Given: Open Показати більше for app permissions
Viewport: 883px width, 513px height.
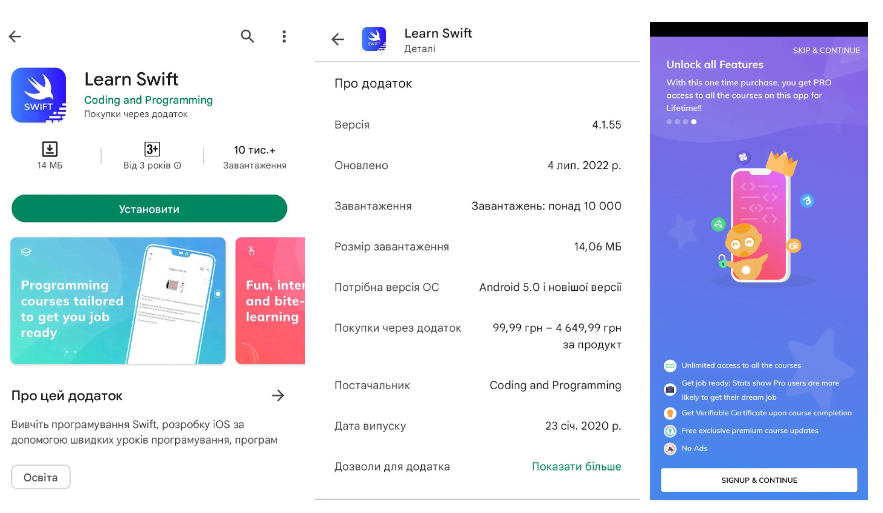Looking at the screenshot, I should point(577,467).
